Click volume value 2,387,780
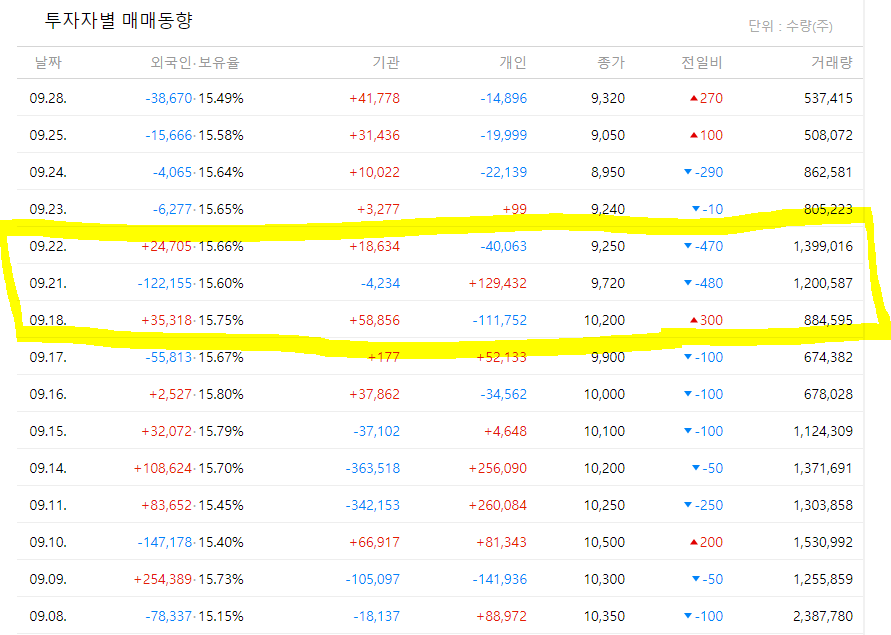Image resolution: width=891 pixels, height=635 pixels. click(x=823, y=616)
